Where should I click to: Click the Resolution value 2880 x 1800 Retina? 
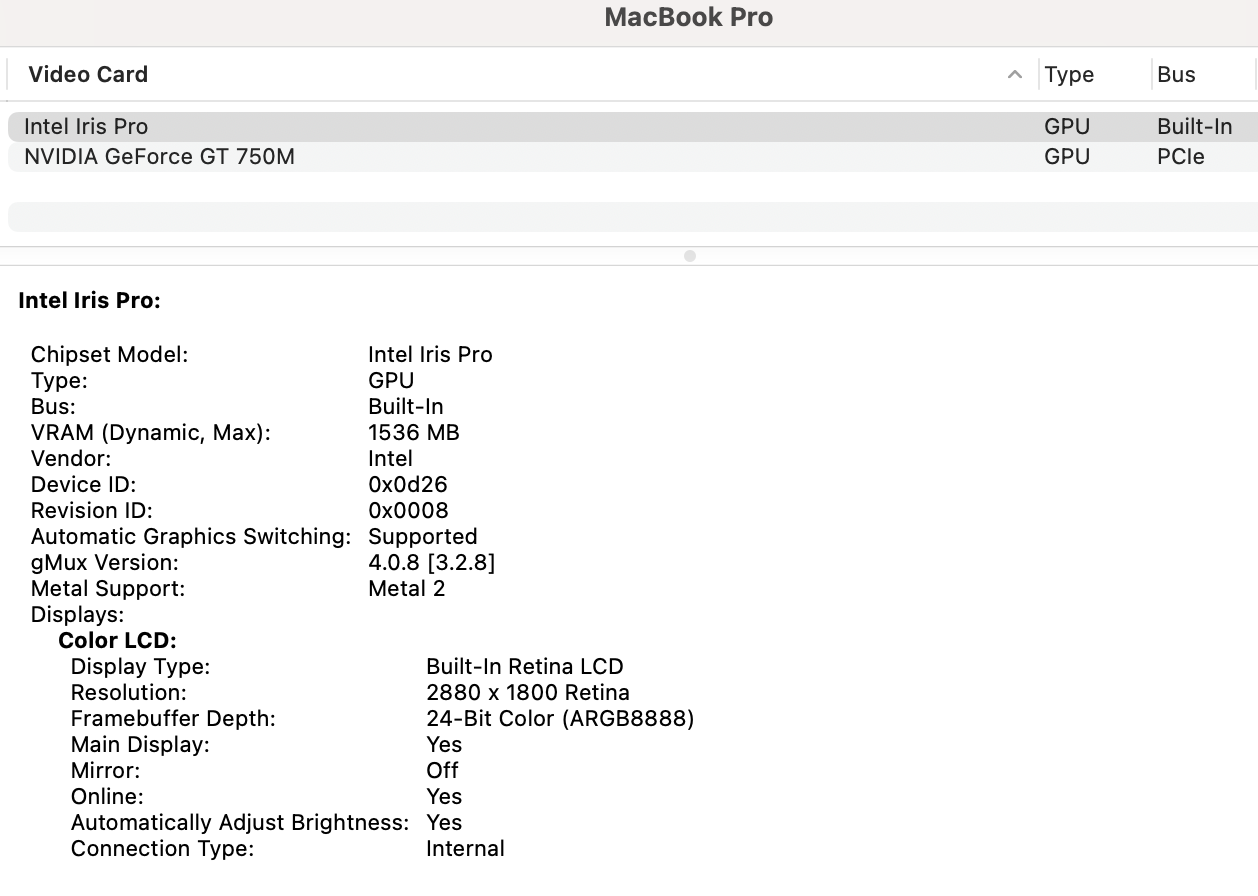[x=527, y=693]
